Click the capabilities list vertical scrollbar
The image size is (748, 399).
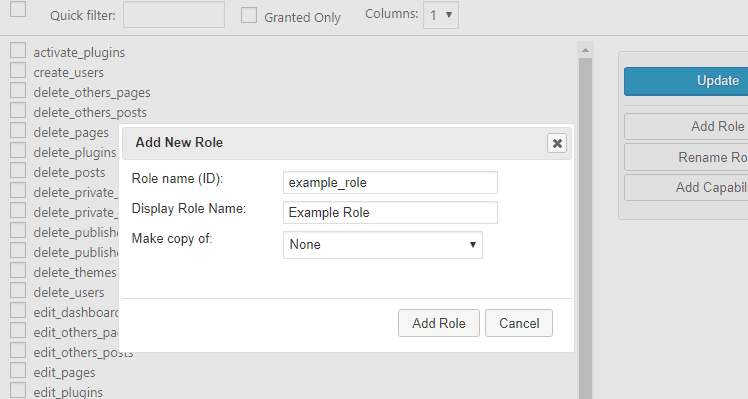585,228
